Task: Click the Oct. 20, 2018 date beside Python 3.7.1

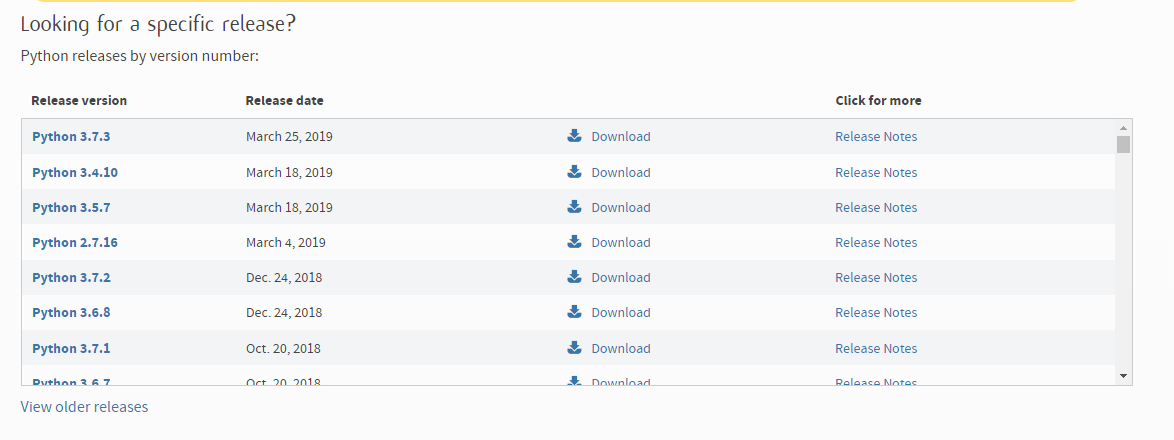Action: click(x=283, y=349)
